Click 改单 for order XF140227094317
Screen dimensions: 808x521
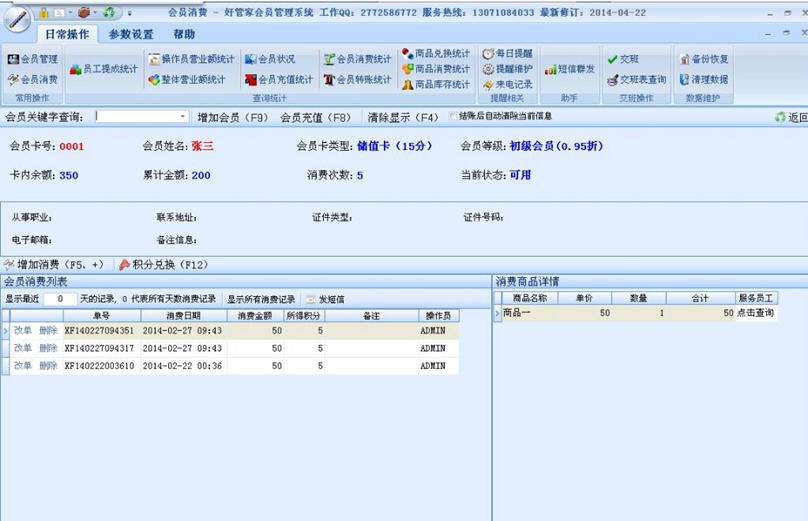[23, 348]
